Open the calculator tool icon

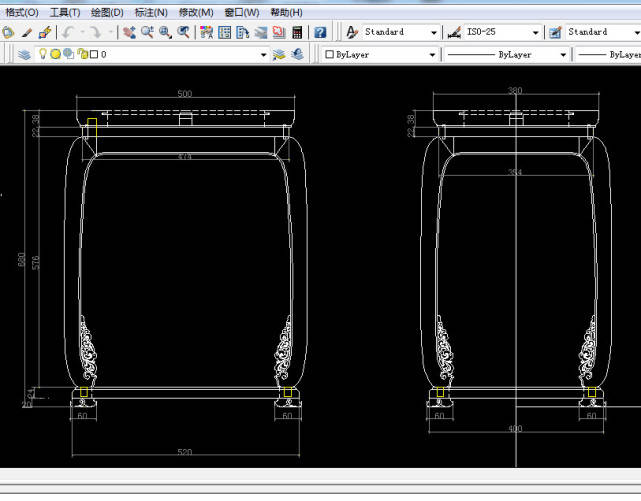(x=297, y=32)
